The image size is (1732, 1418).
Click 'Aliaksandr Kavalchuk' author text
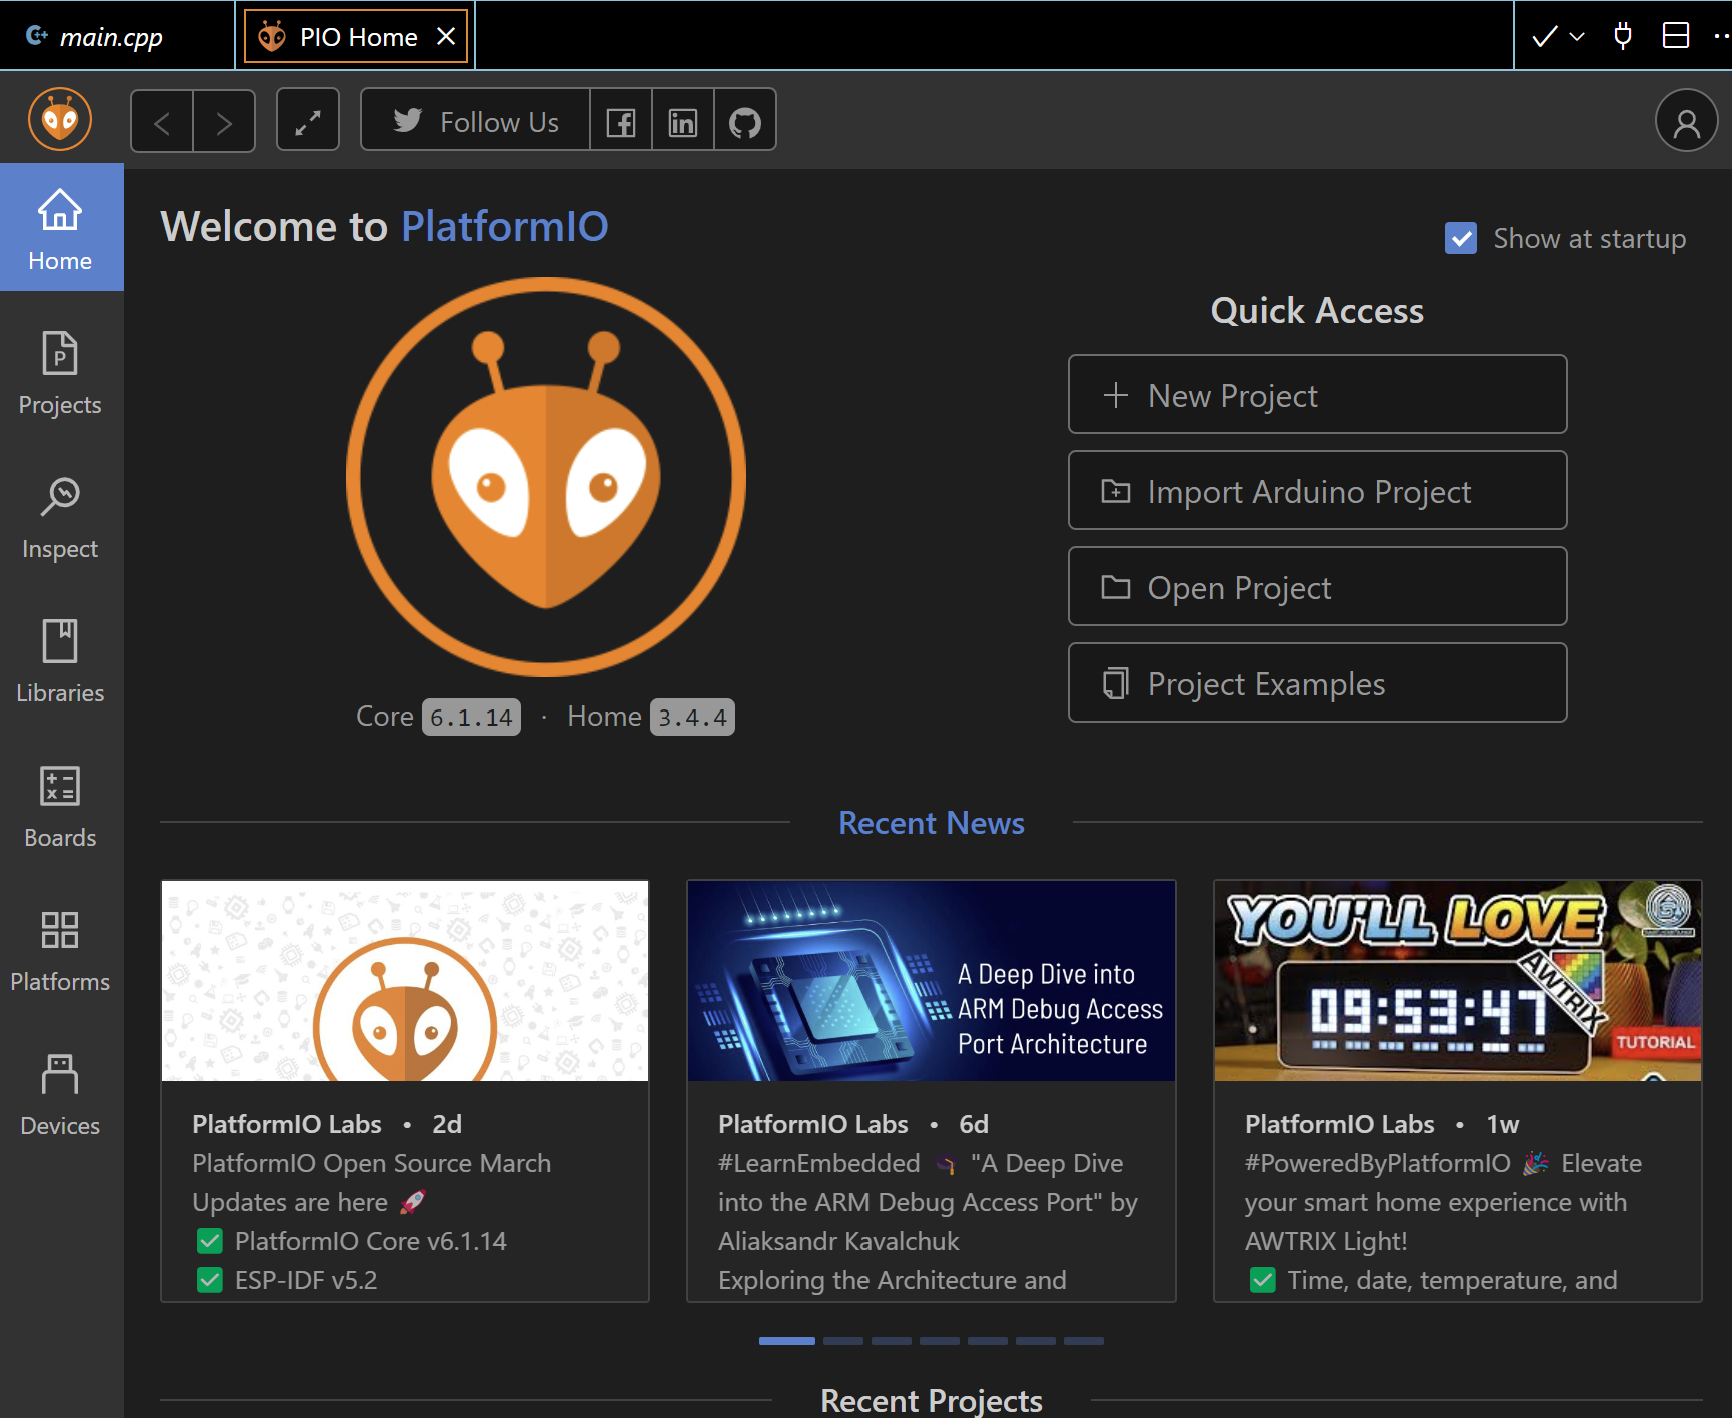tap(839, 1241)
